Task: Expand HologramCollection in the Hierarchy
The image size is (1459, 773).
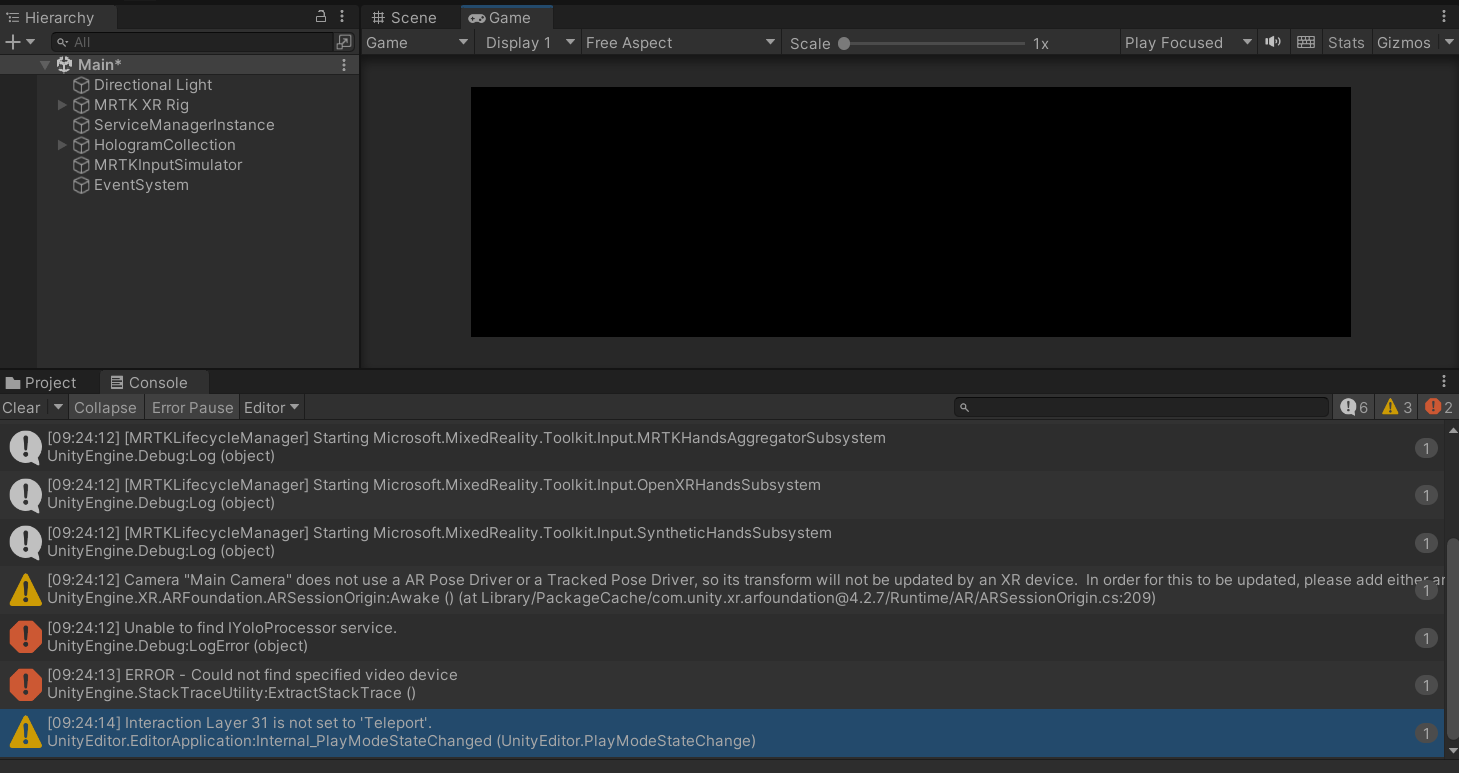Action: 62,144
